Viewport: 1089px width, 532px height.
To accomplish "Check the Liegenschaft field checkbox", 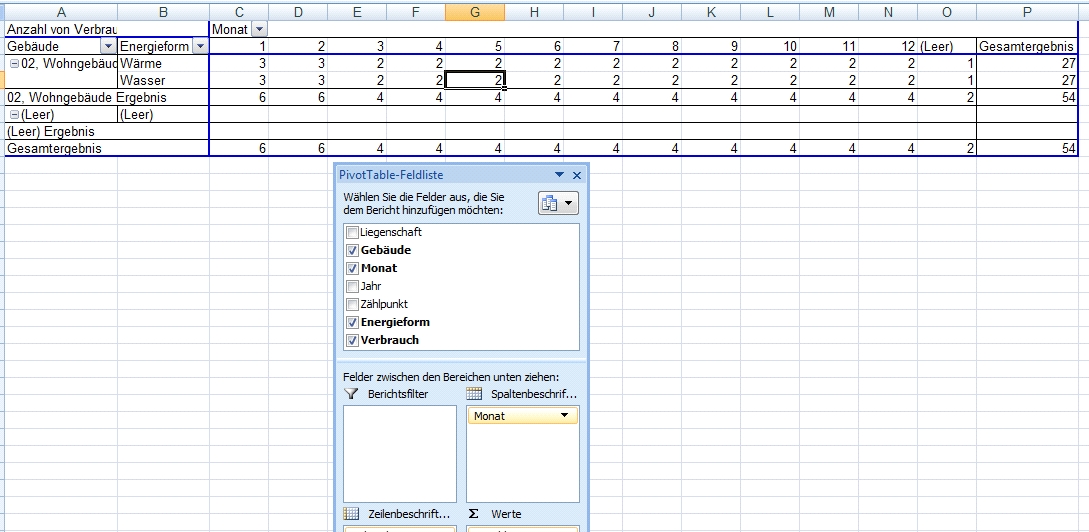I will [x=352, y=232].
